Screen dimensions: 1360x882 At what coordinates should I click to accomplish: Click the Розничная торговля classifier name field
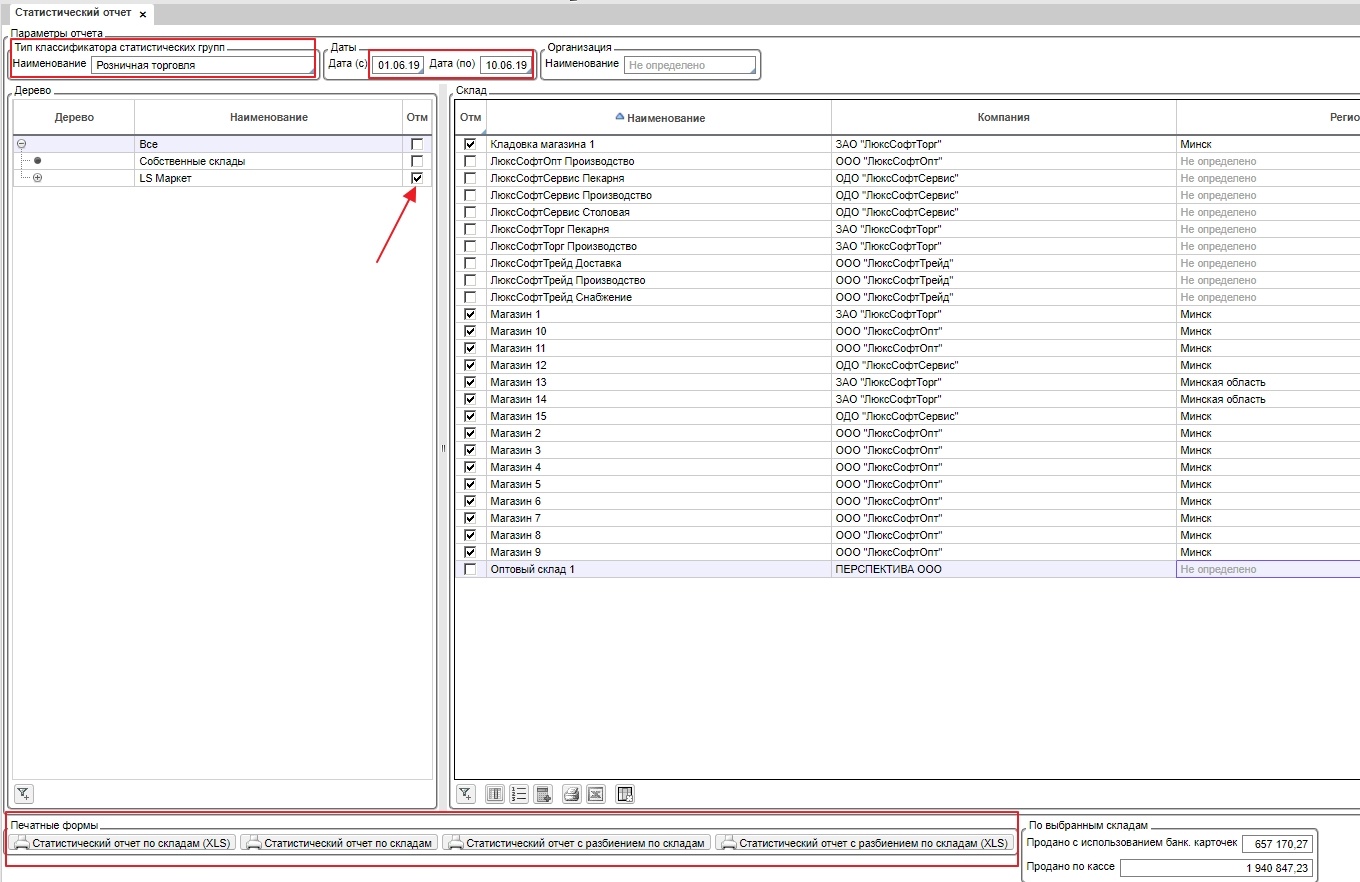202,65
